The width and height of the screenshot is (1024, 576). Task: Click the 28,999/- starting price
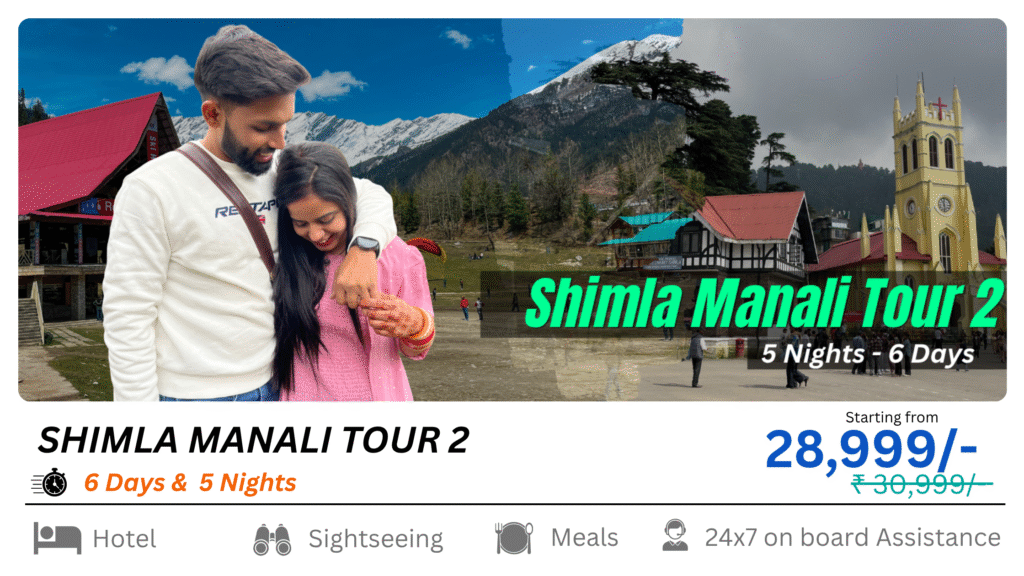[x=872, y=449]
